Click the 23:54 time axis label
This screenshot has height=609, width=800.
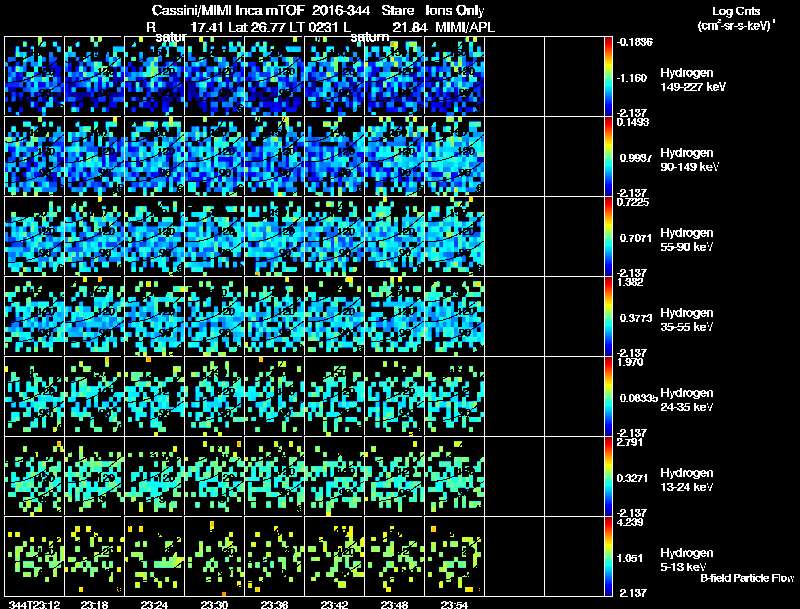click(x=454, y=605)
